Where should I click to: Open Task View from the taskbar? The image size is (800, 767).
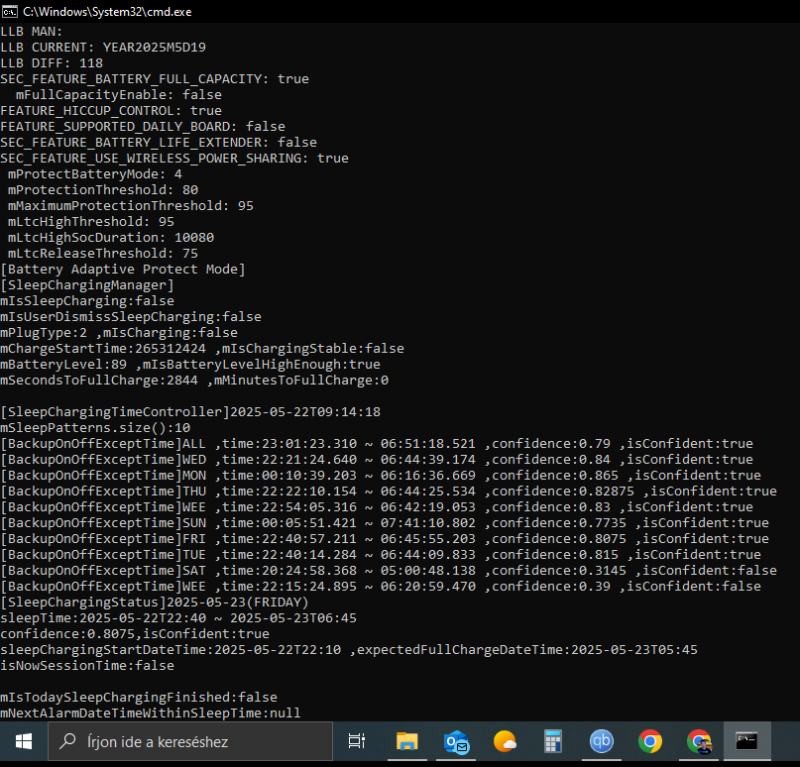pyautogui.click(x=357, y=741)
